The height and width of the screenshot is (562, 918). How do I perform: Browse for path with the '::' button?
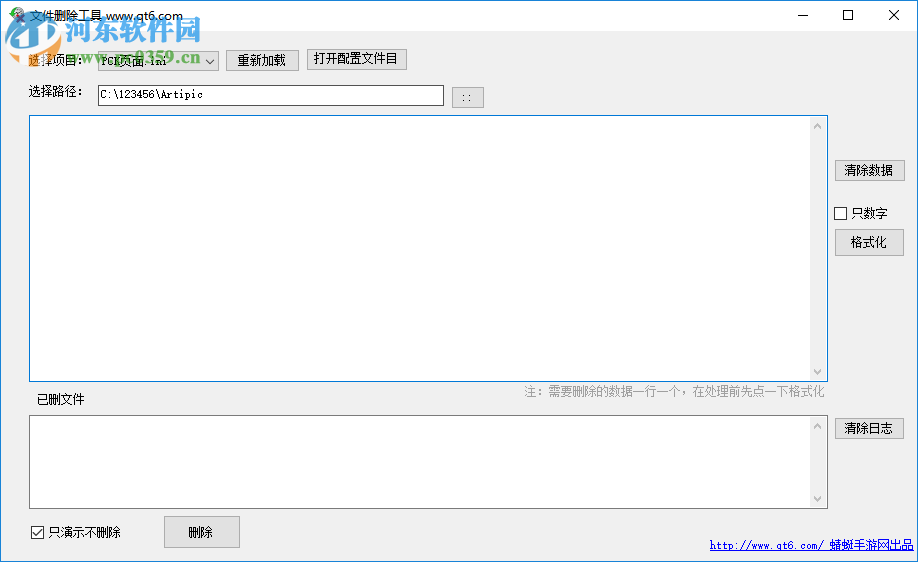468,98
